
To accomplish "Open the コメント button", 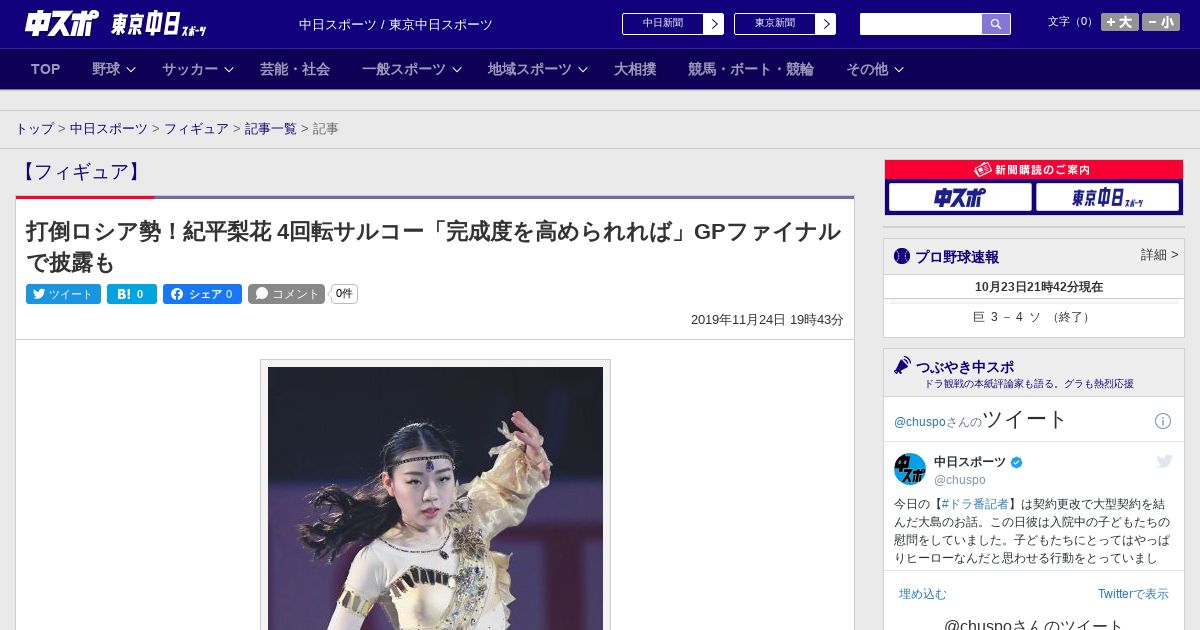I will pyautogui.click(x=286, y=294).
